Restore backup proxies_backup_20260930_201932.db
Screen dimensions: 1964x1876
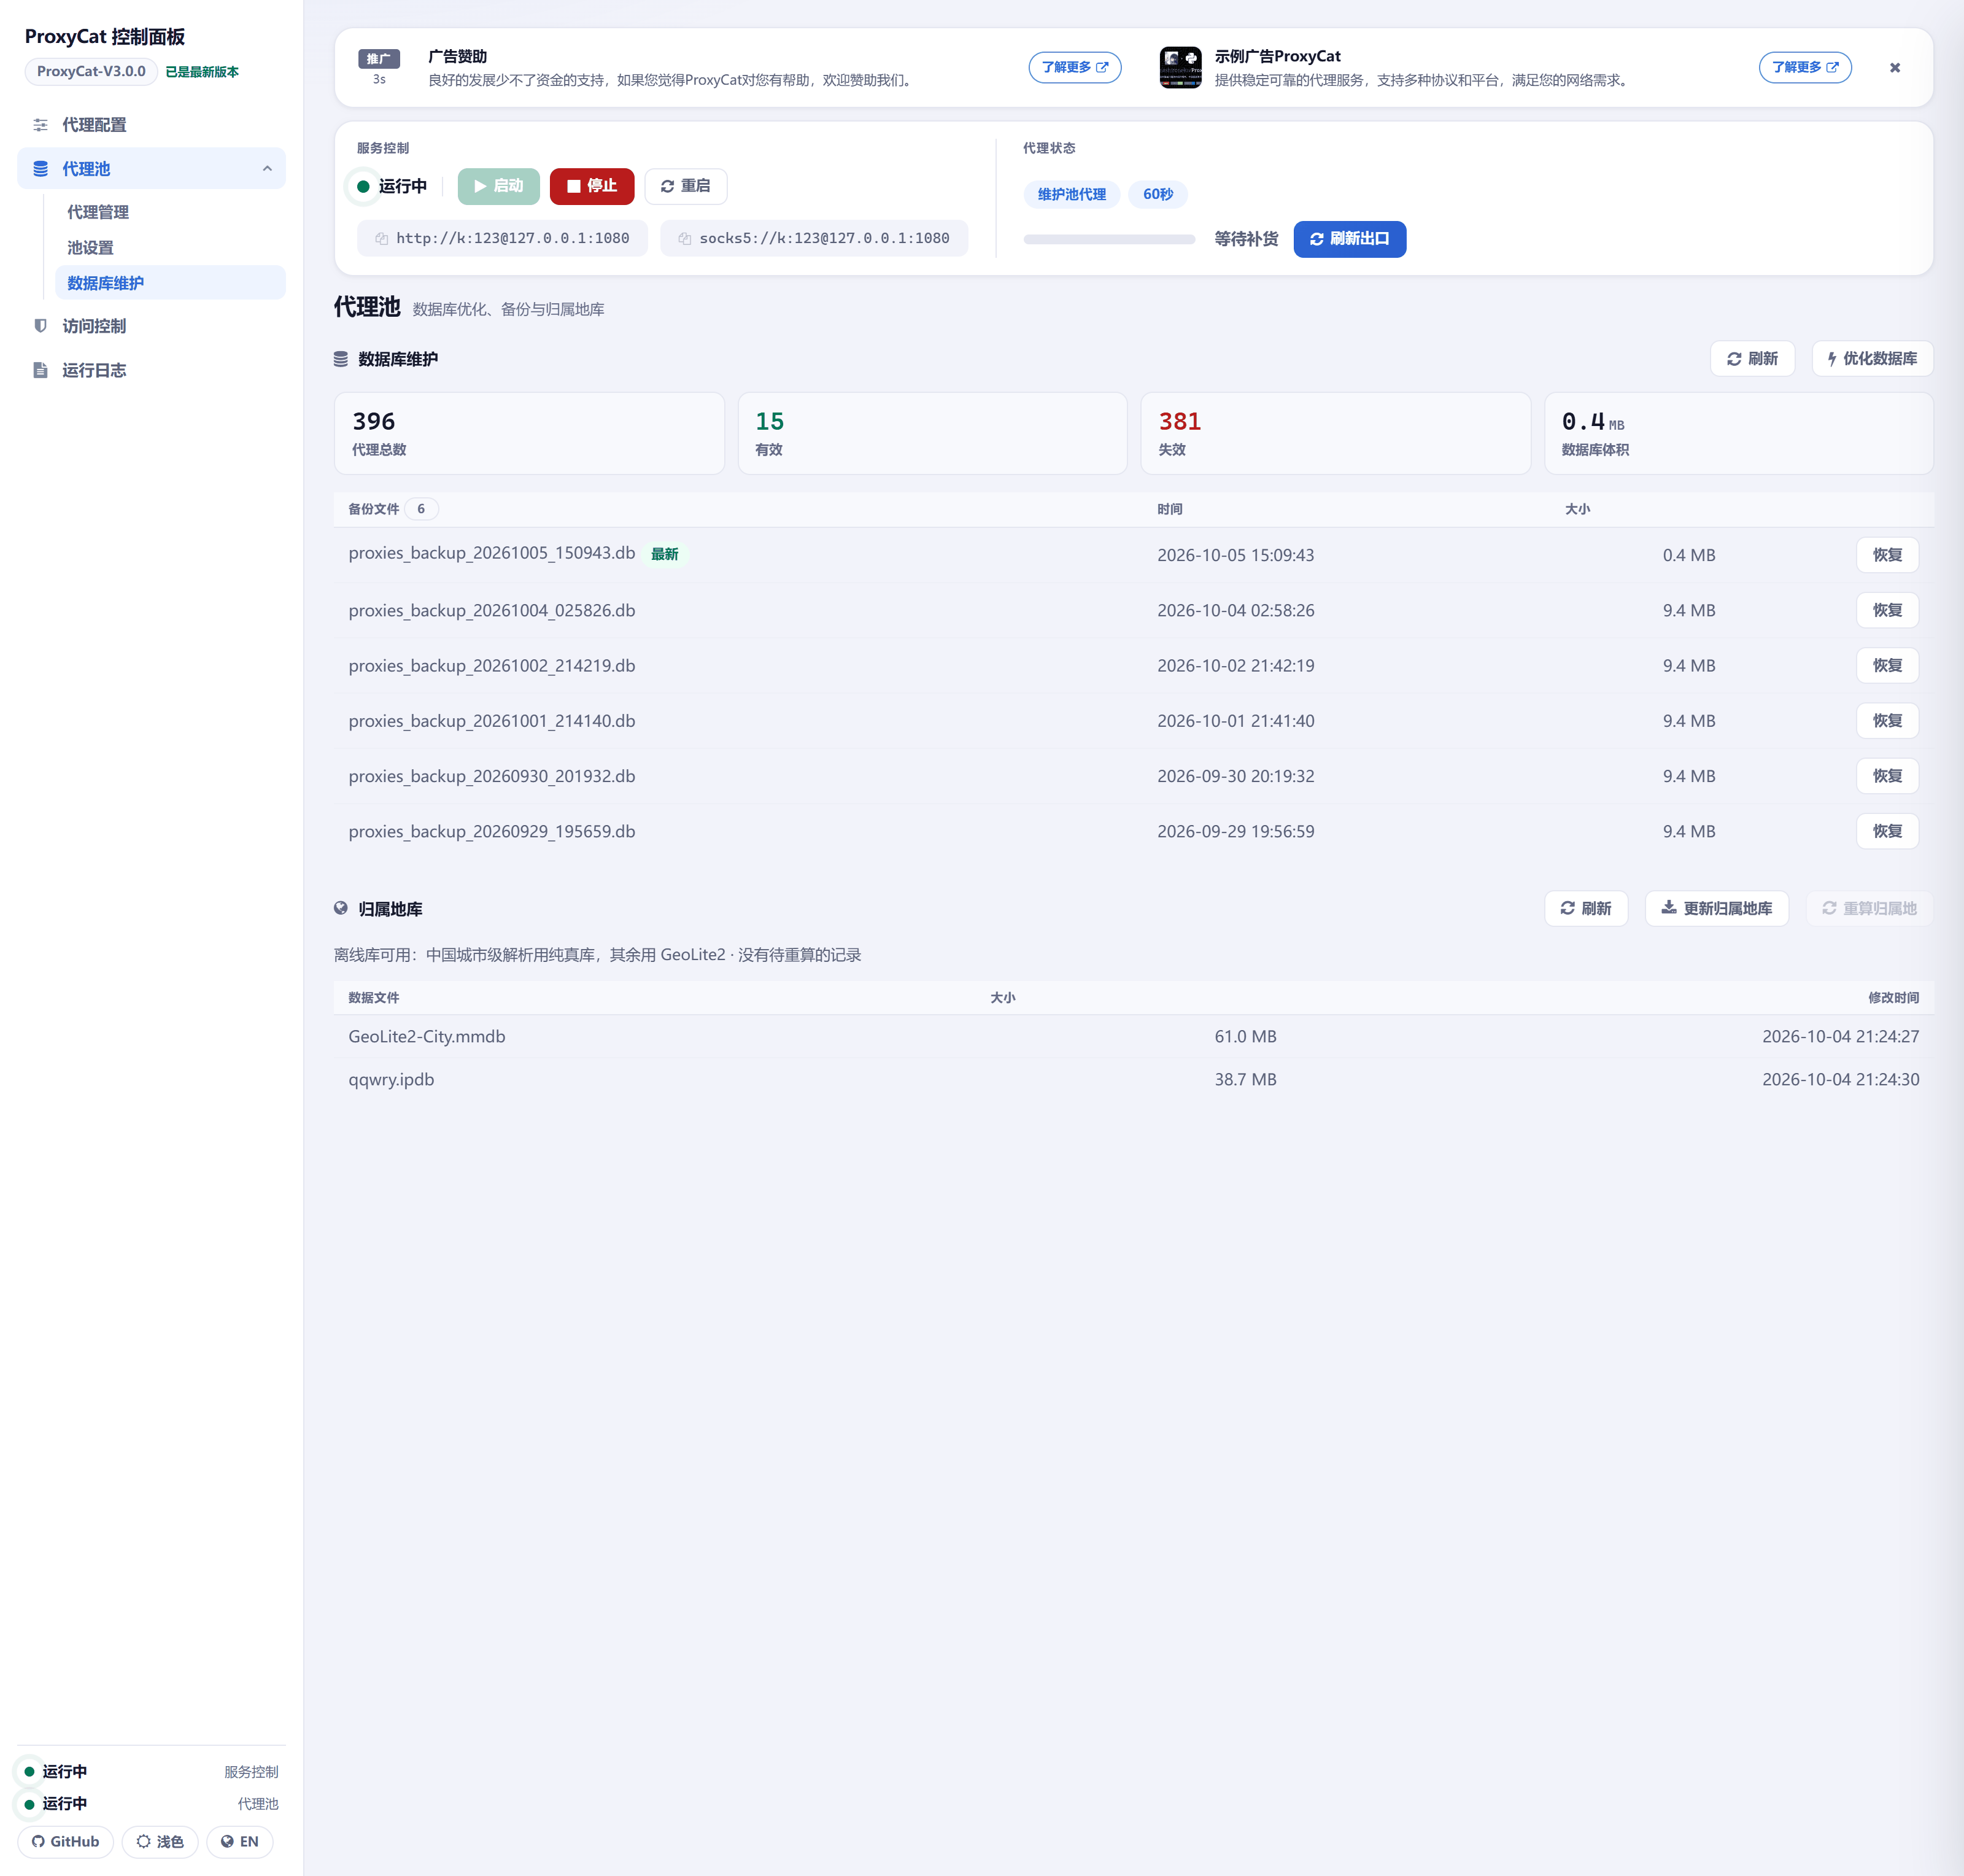pos(1887,776)
